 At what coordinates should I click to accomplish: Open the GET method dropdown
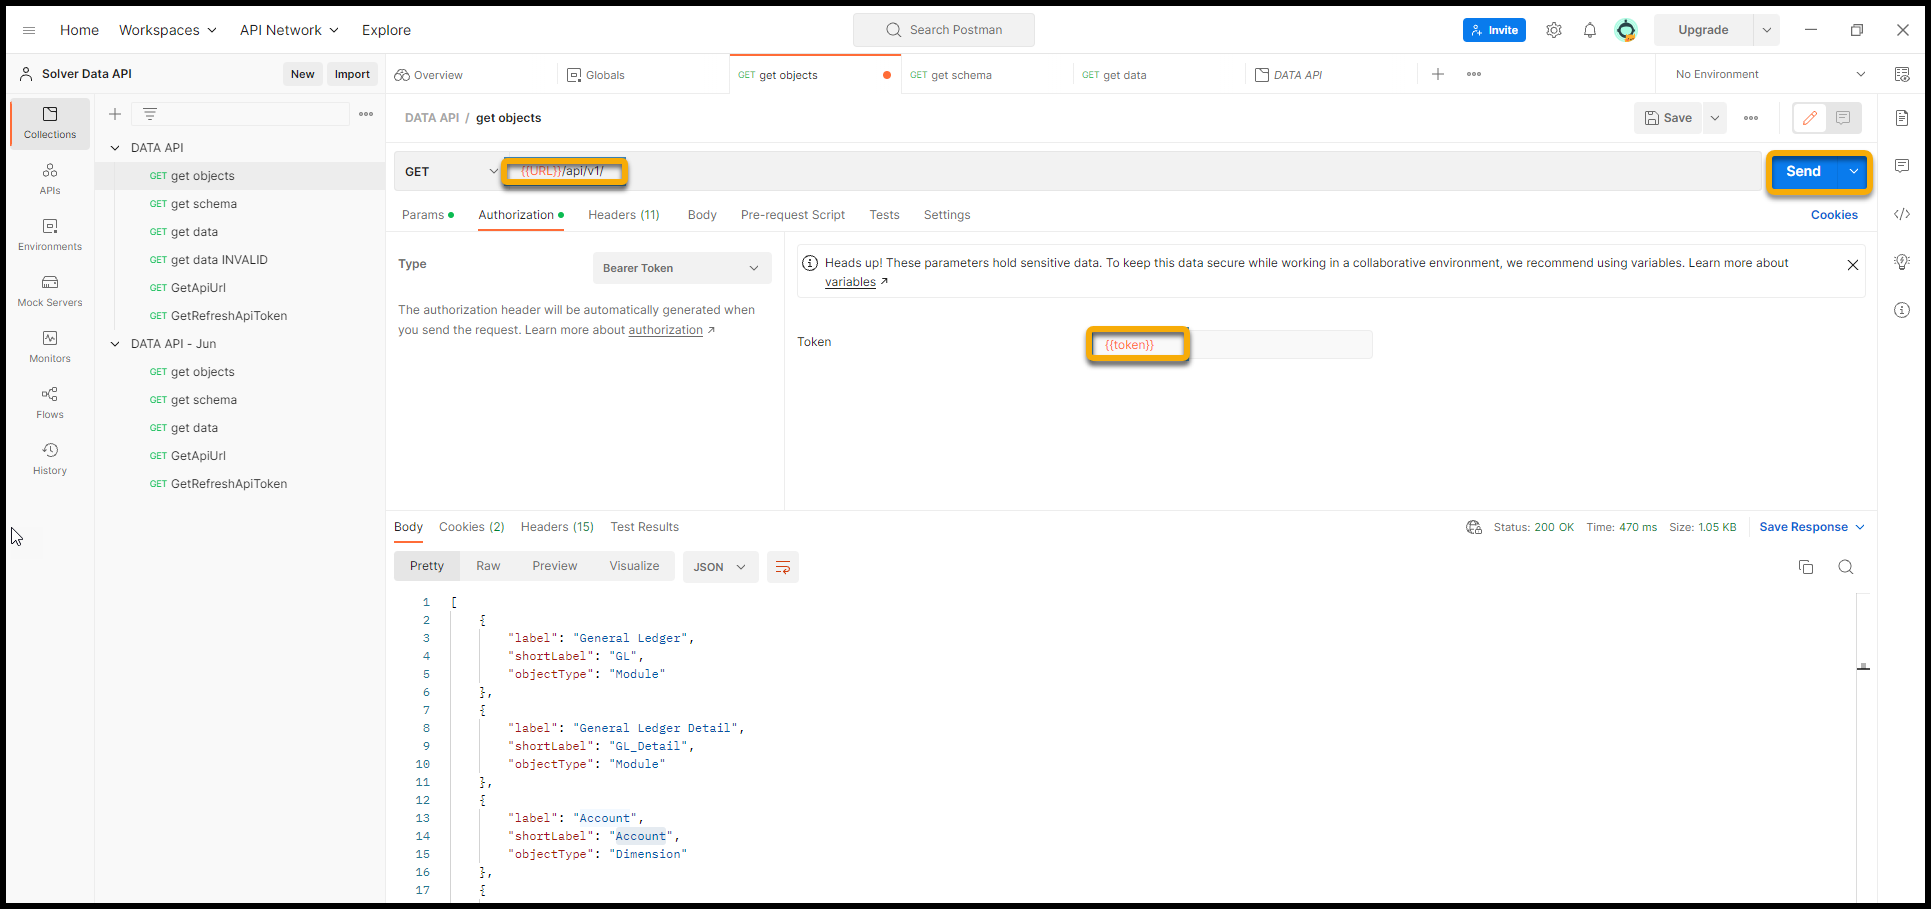point(451,172)
